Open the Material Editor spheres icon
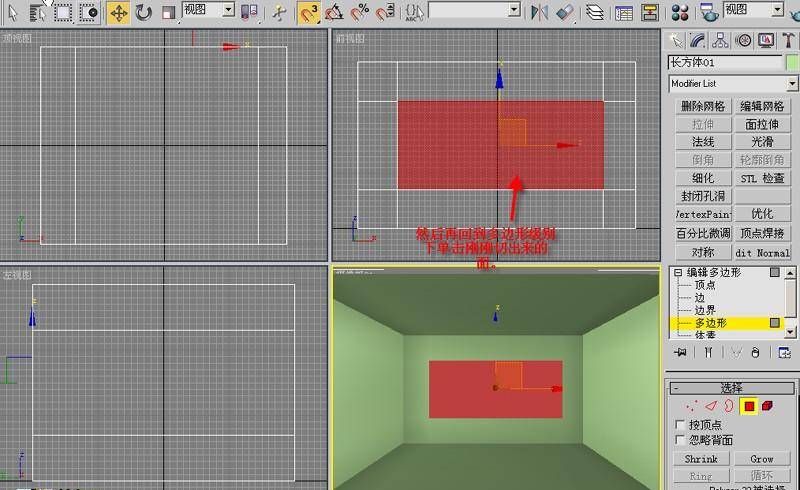 click(x=680, y=13)
